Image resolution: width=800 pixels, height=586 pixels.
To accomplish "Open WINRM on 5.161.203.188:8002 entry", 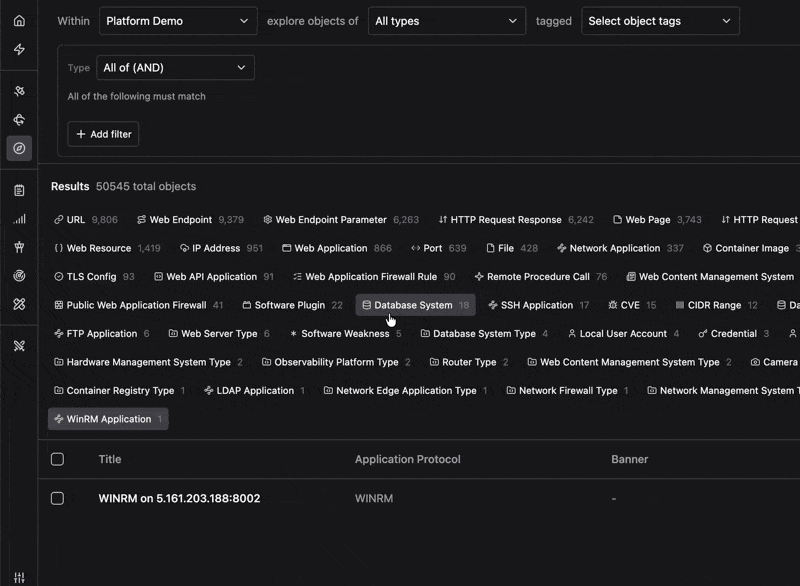I will (179, 498).
